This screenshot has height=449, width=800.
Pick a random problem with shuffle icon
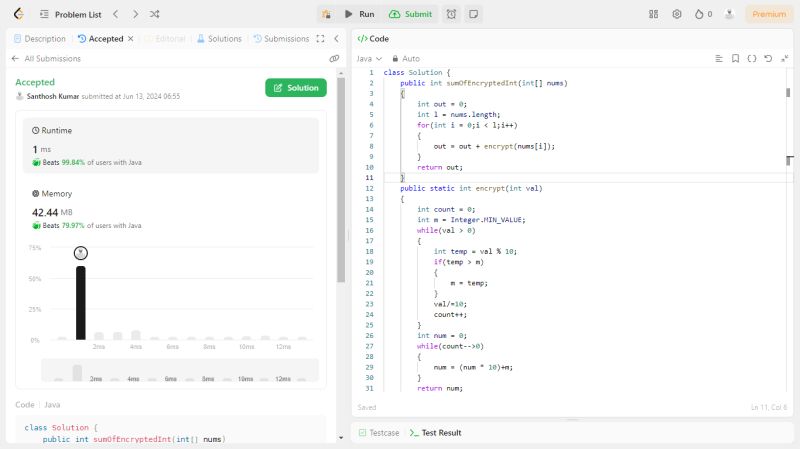(x=154, y=14)
